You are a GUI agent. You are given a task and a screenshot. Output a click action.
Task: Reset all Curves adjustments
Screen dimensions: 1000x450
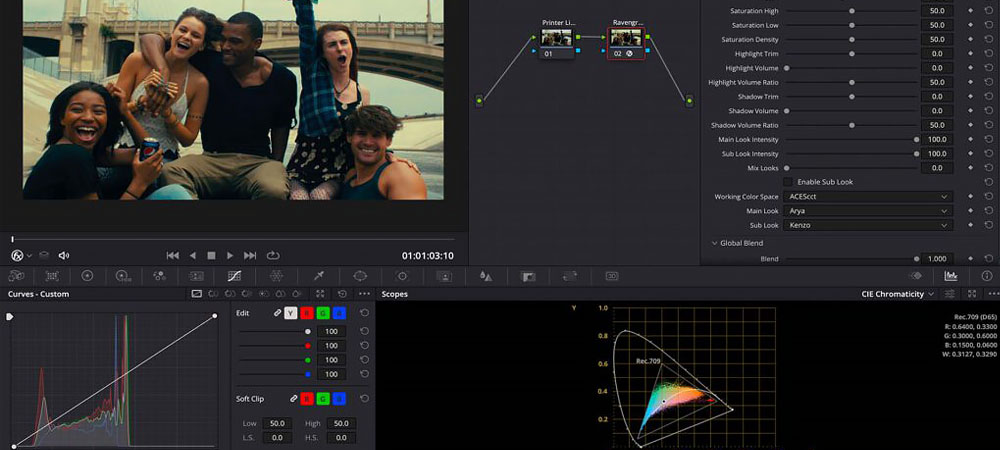coord(342,294)
